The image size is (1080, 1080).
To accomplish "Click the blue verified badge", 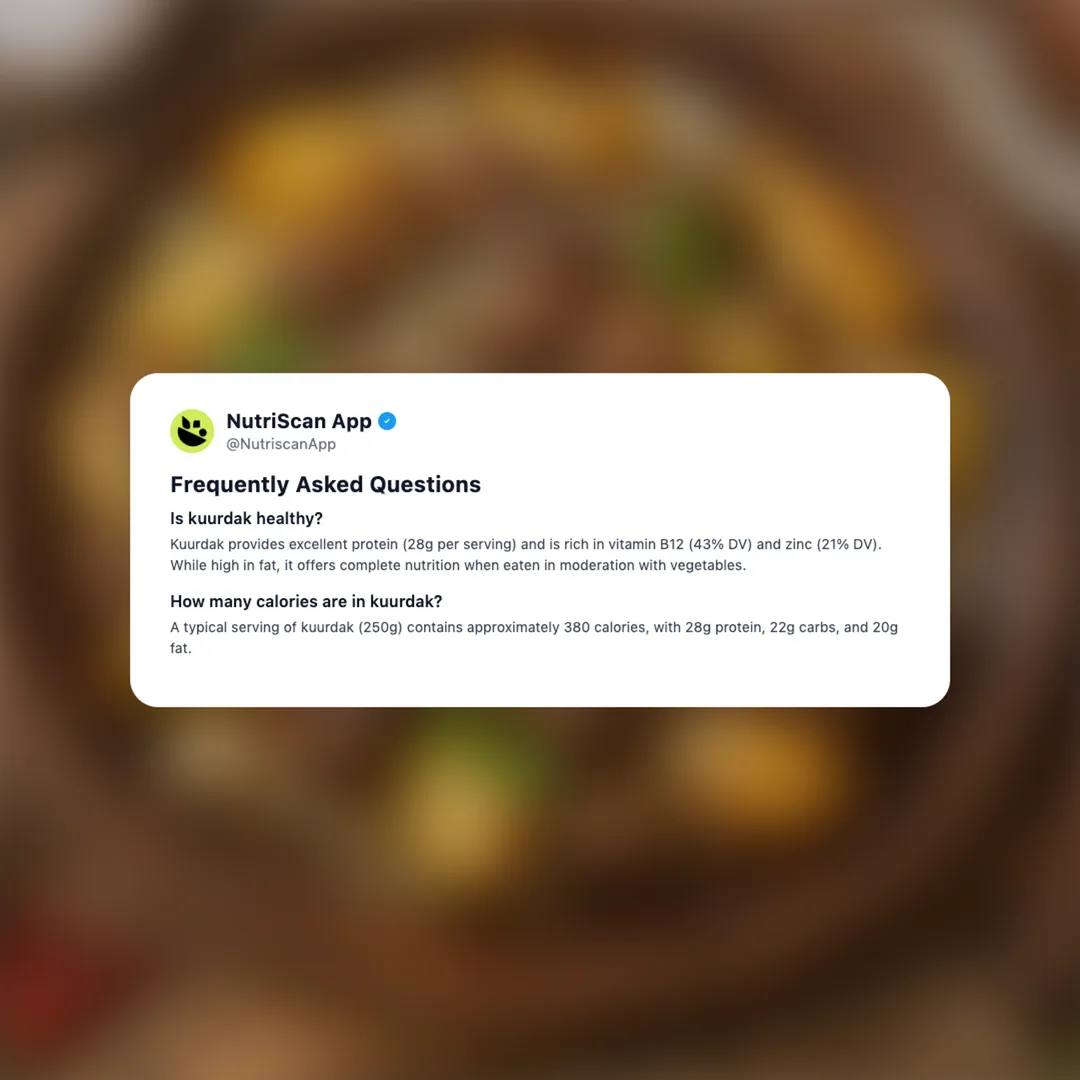I will pyautogui.click(x=387, y=421).
